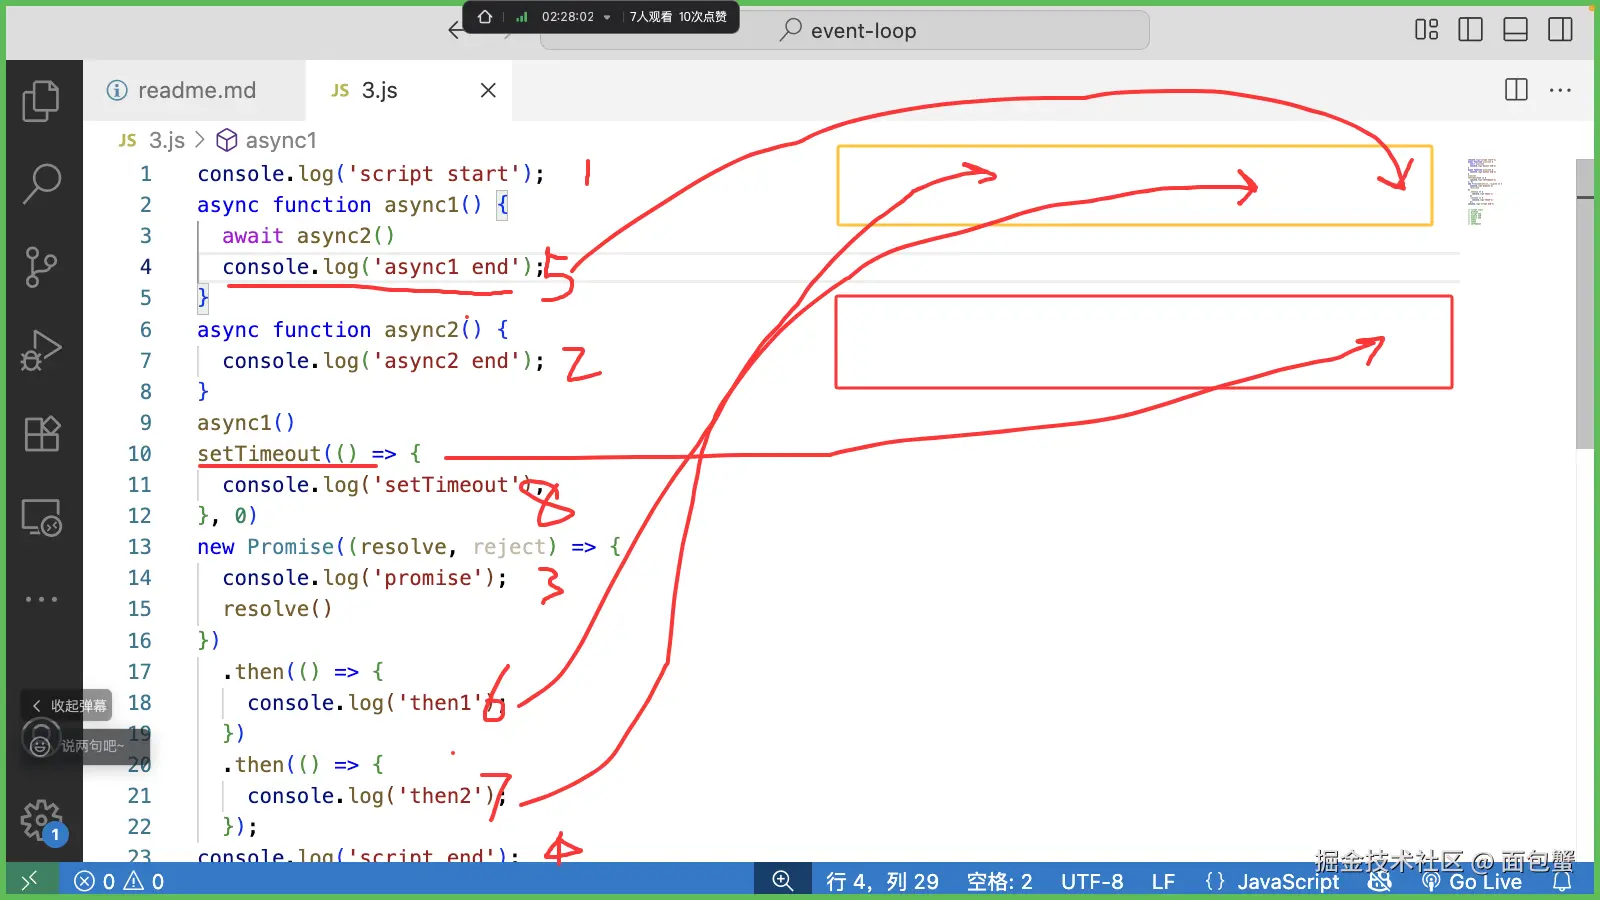Click the event-loop command center search box
This screenshot has width=1600, height=900.
845,30
